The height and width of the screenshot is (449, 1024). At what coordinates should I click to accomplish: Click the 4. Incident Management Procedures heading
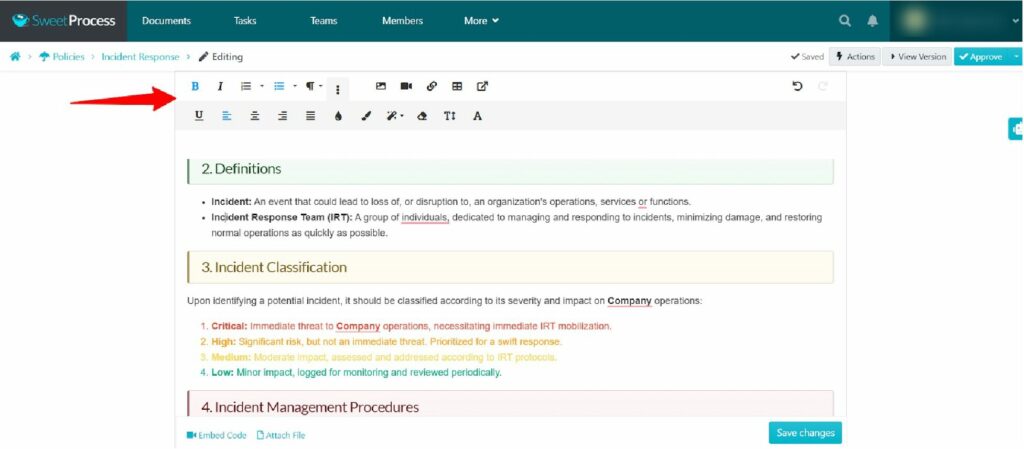point(310,407)
